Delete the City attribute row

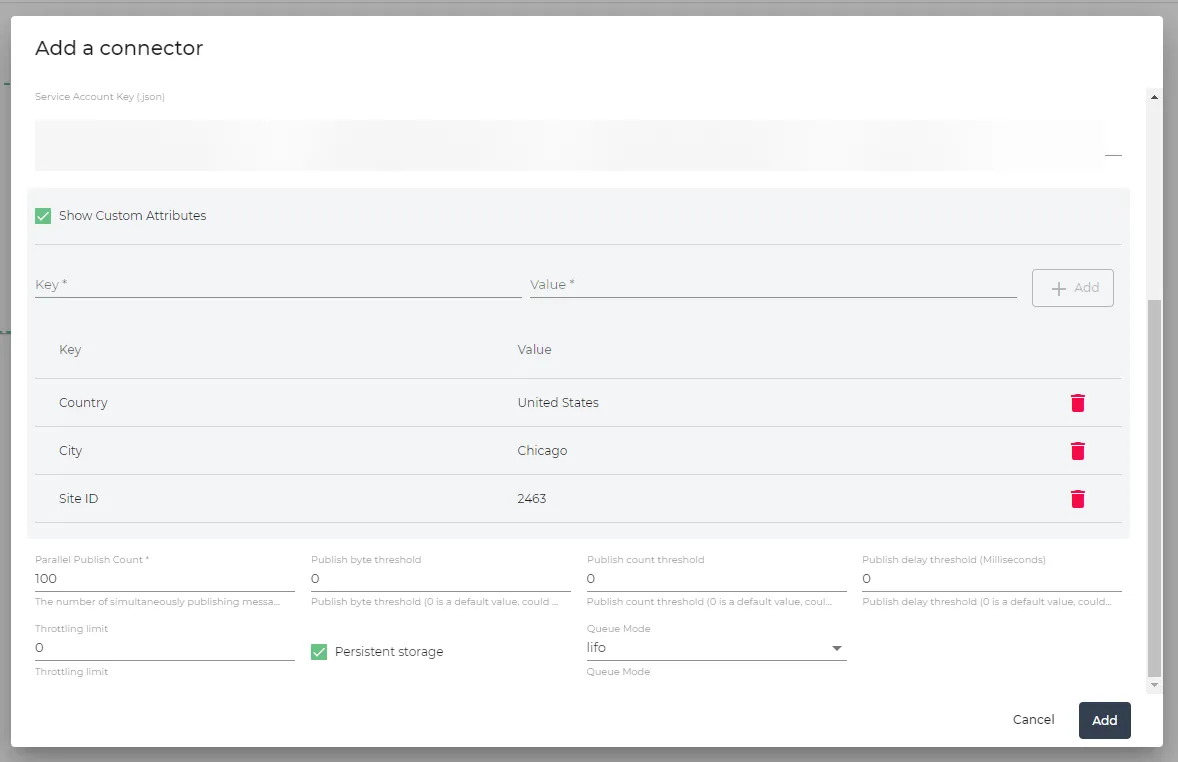(x=1077, y=451)
